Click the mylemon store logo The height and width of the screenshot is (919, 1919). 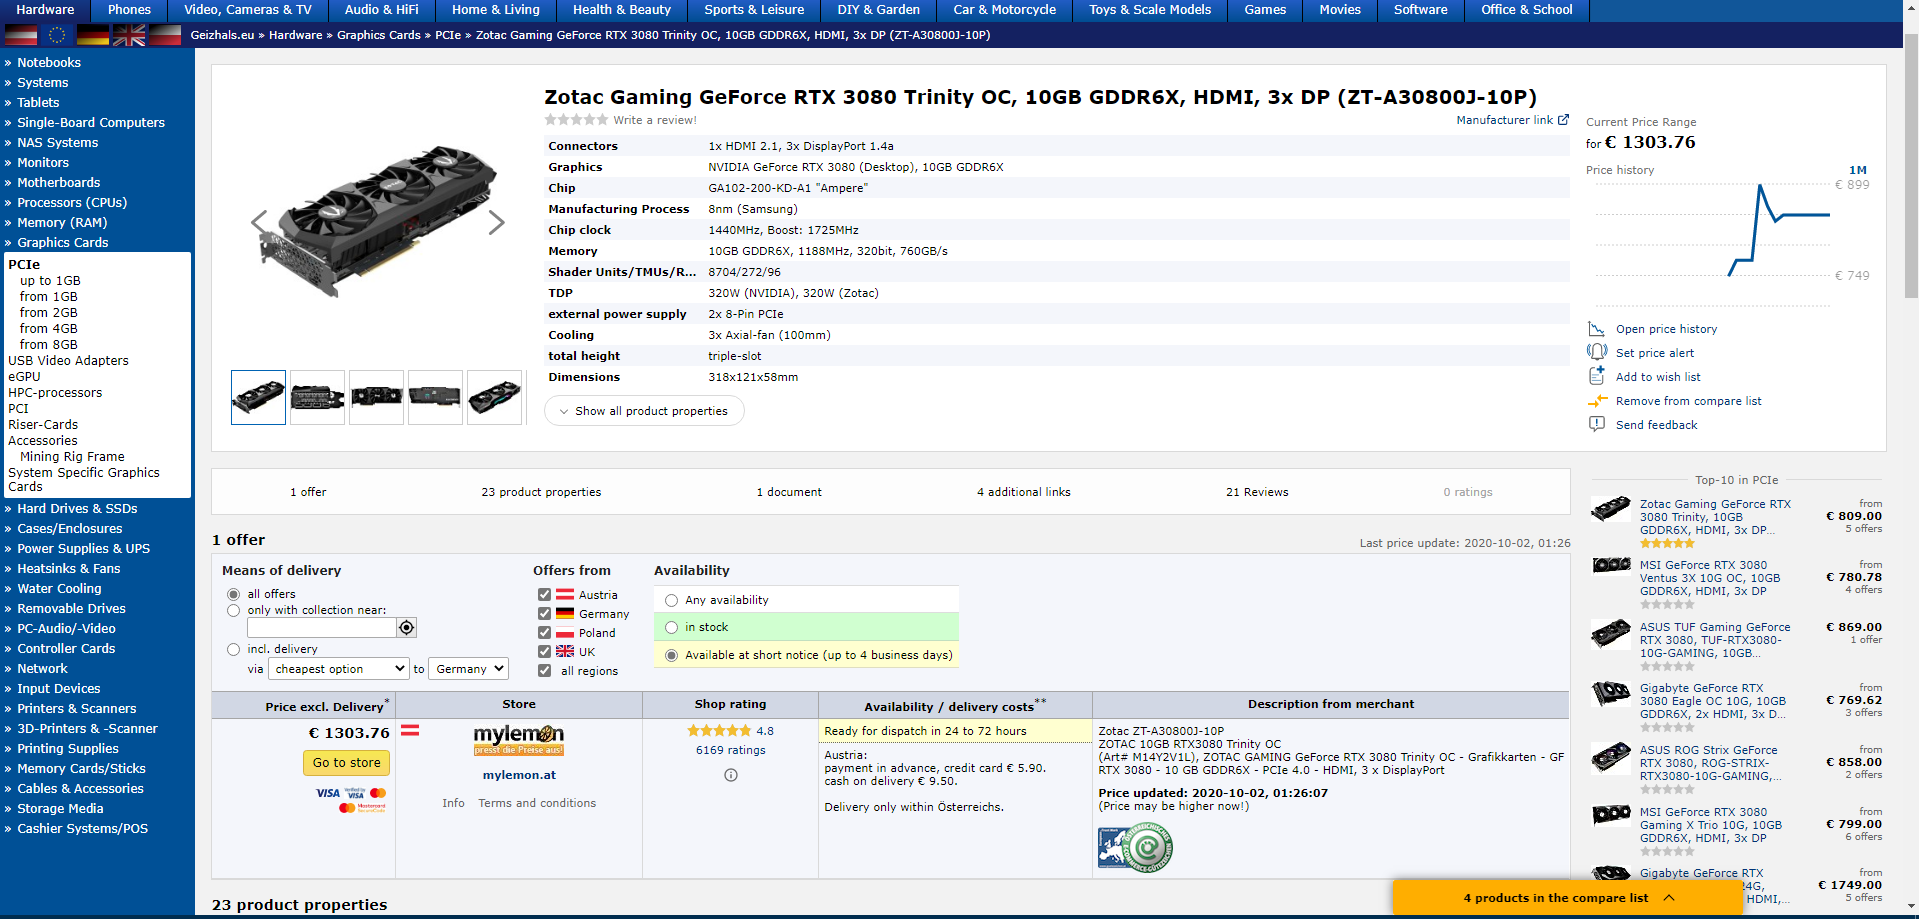click(x=518, y=740)
